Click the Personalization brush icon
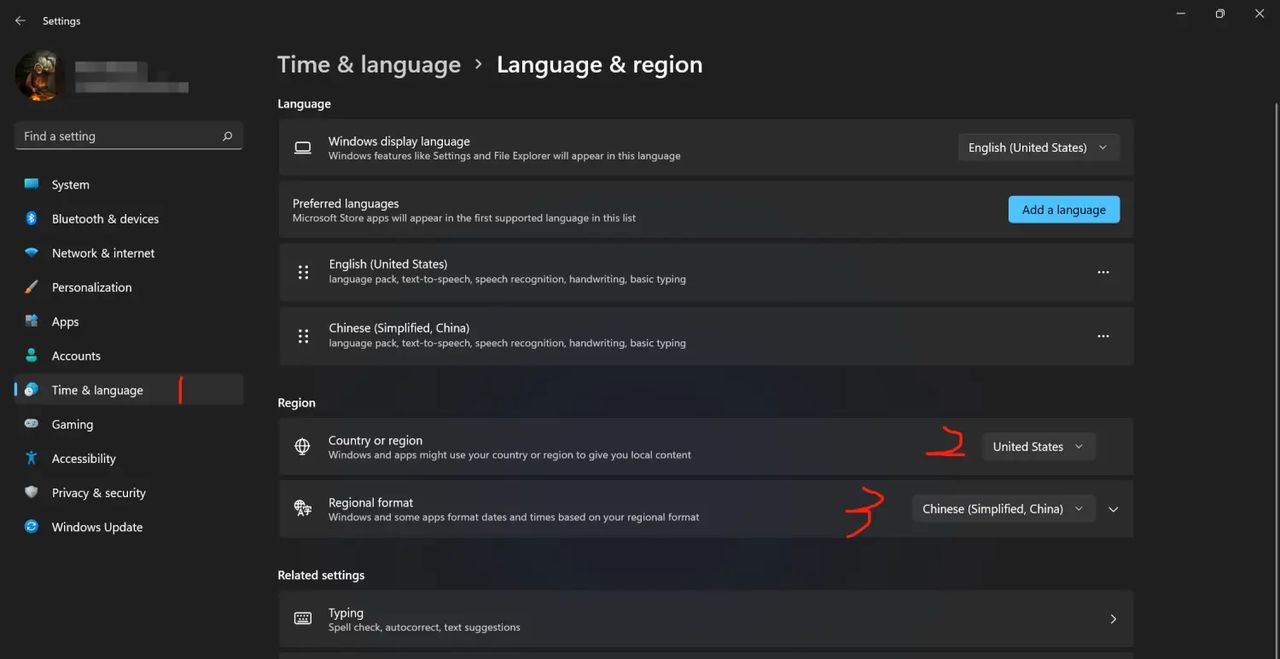Viewport: 1280px width, 659px height. point(33,287)
